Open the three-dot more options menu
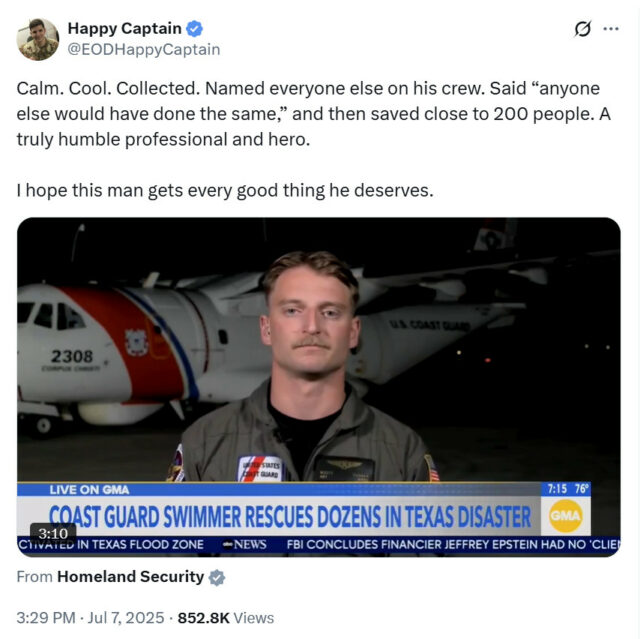 [611, 29]
